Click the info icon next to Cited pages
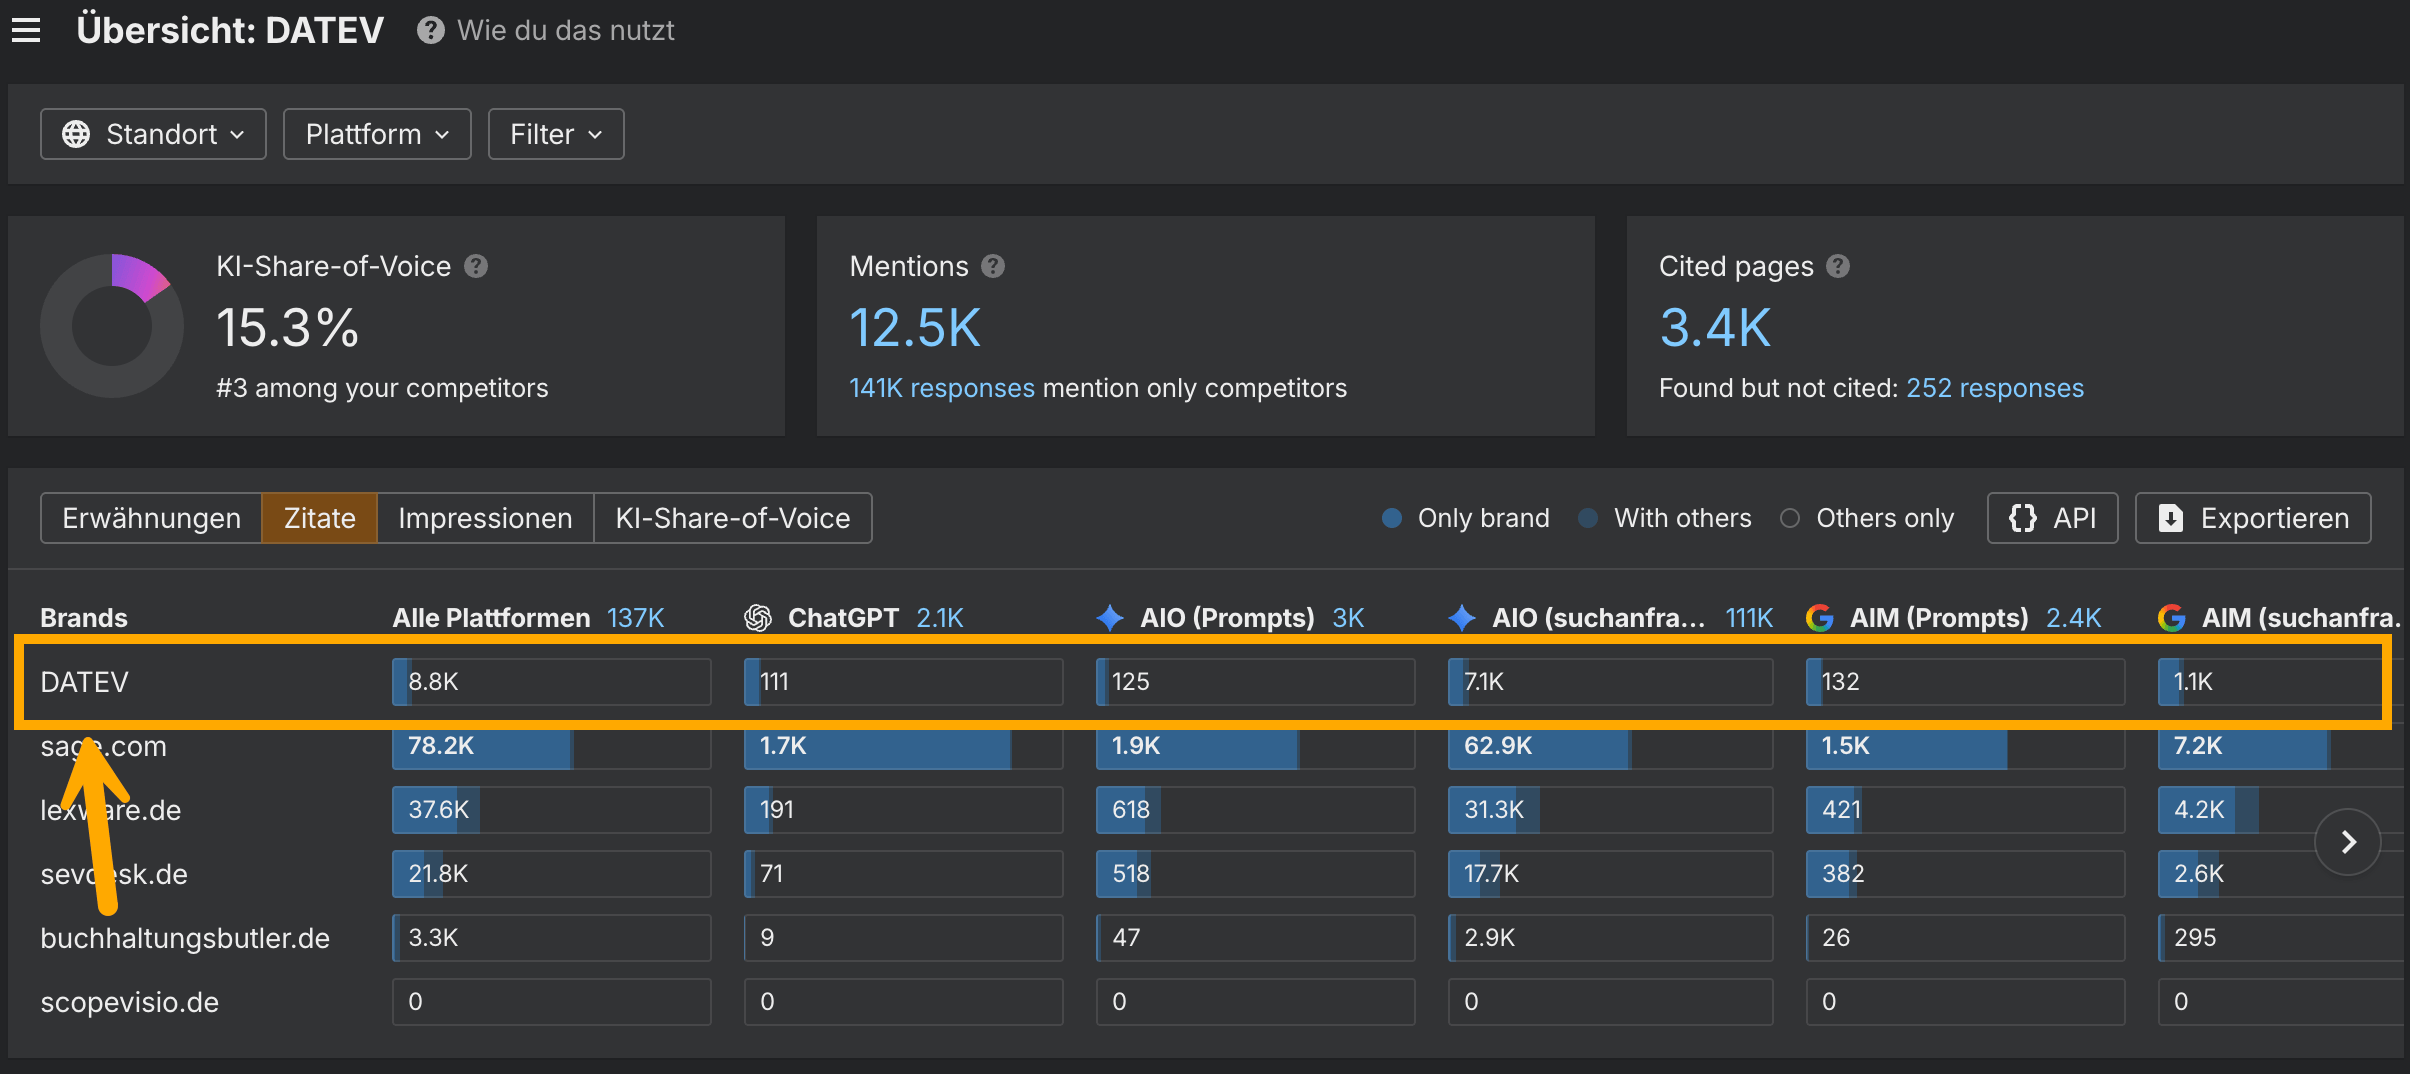This screenshot has width=2410, height=1074. pos(1838,266)
